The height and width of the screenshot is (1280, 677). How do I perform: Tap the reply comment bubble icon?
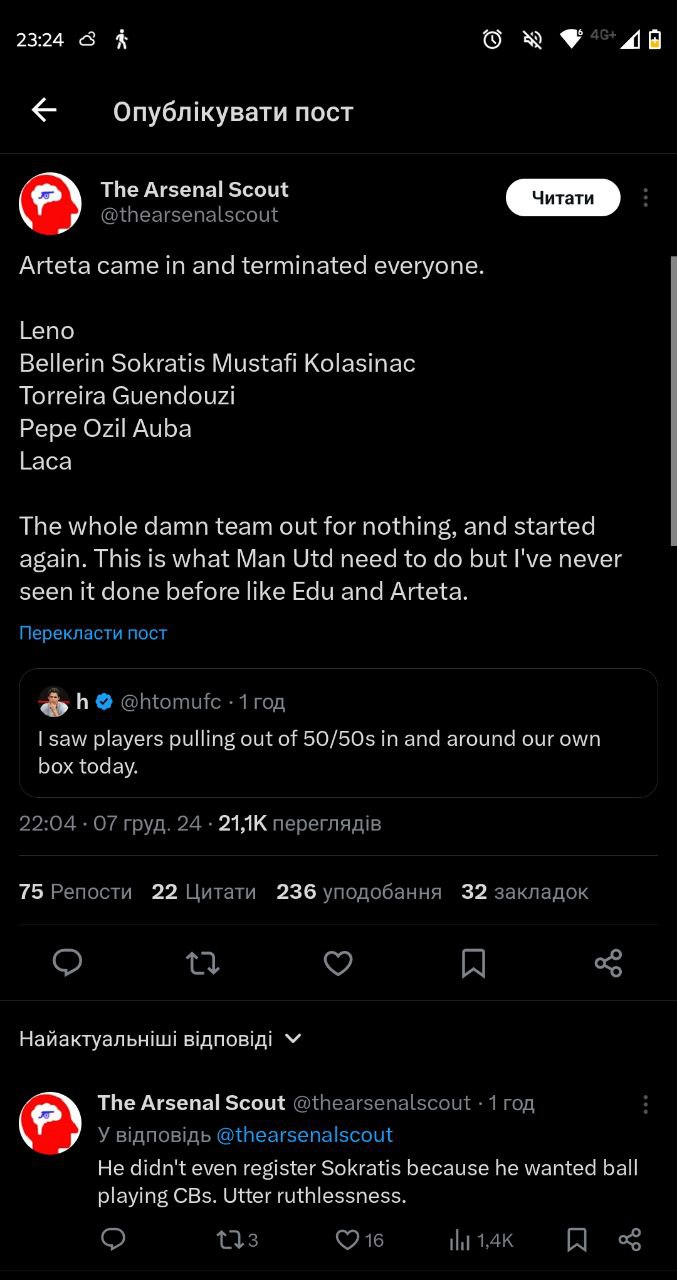click(x=113, y=1240)
